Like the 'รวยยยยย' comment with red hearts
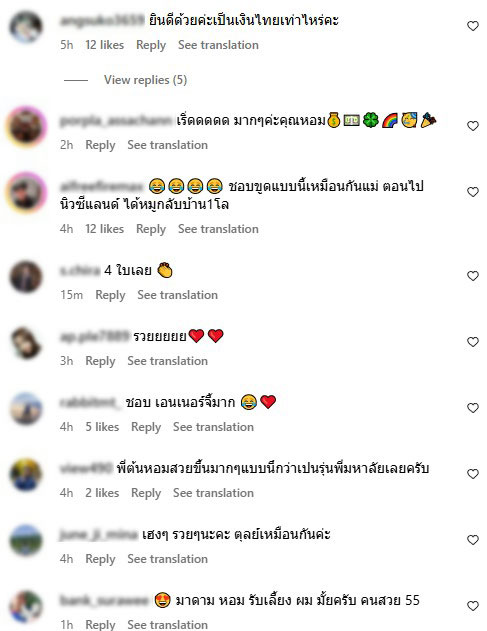Screen dimensions: 487x631 tap(473, 342)
